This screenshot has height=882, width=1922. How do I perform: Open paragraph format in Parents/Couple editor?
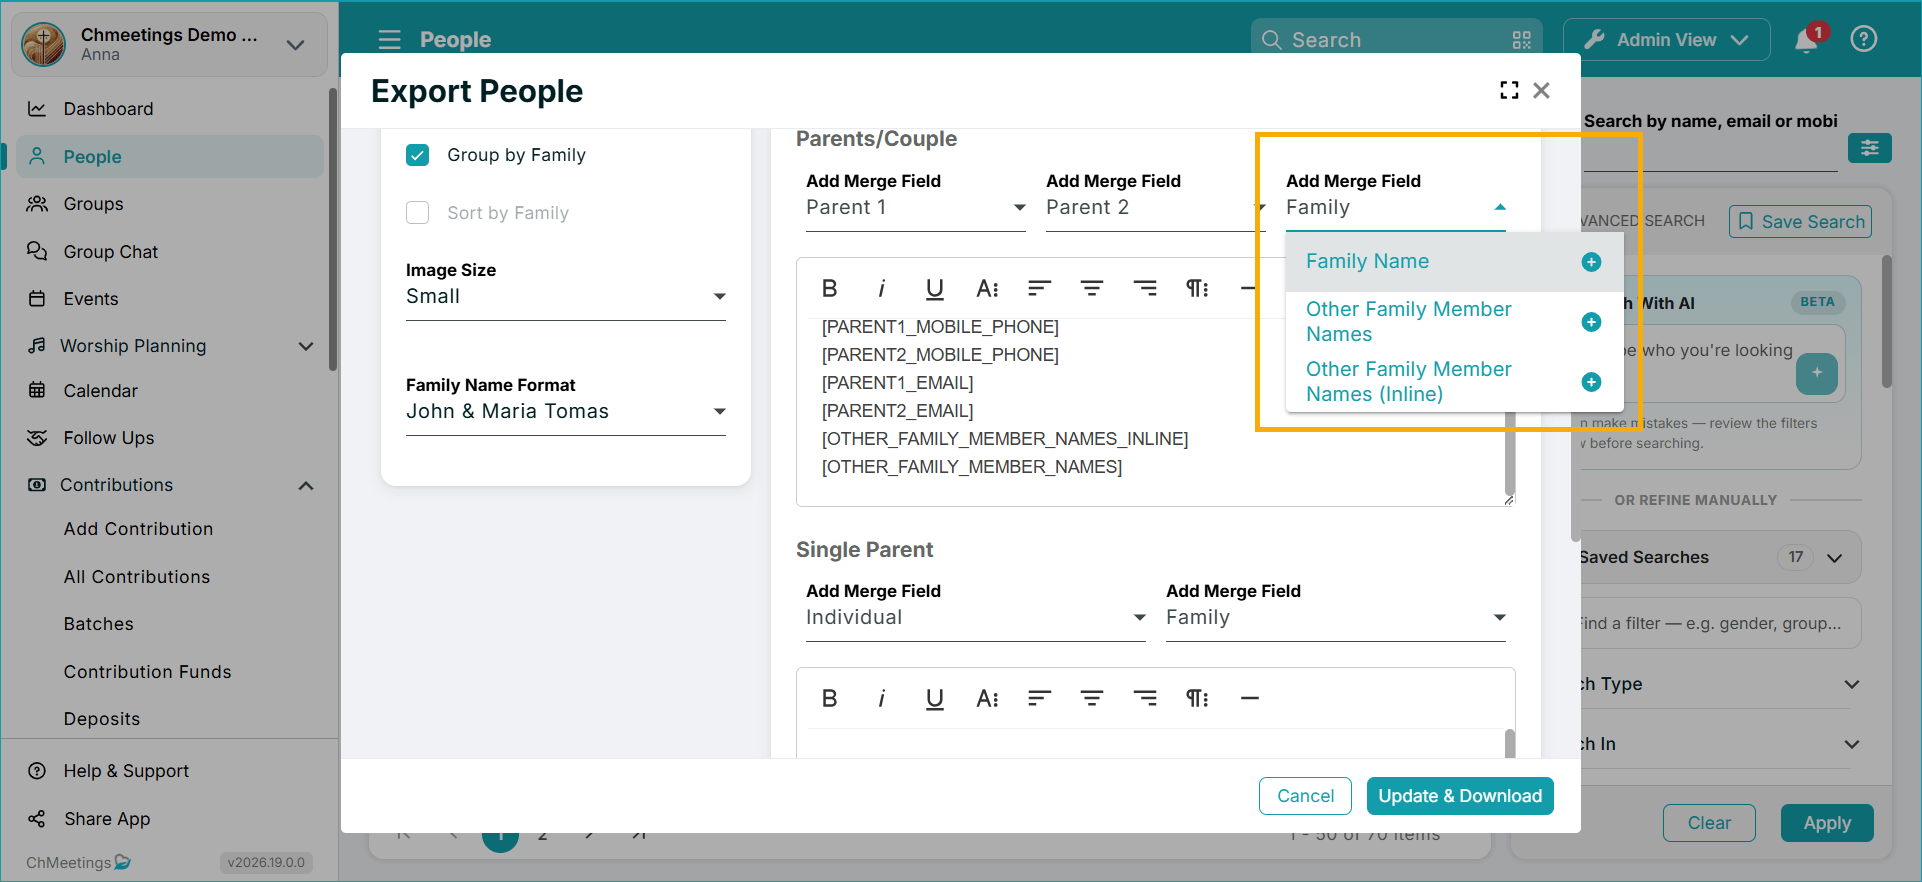click(x=1197, y=289)
